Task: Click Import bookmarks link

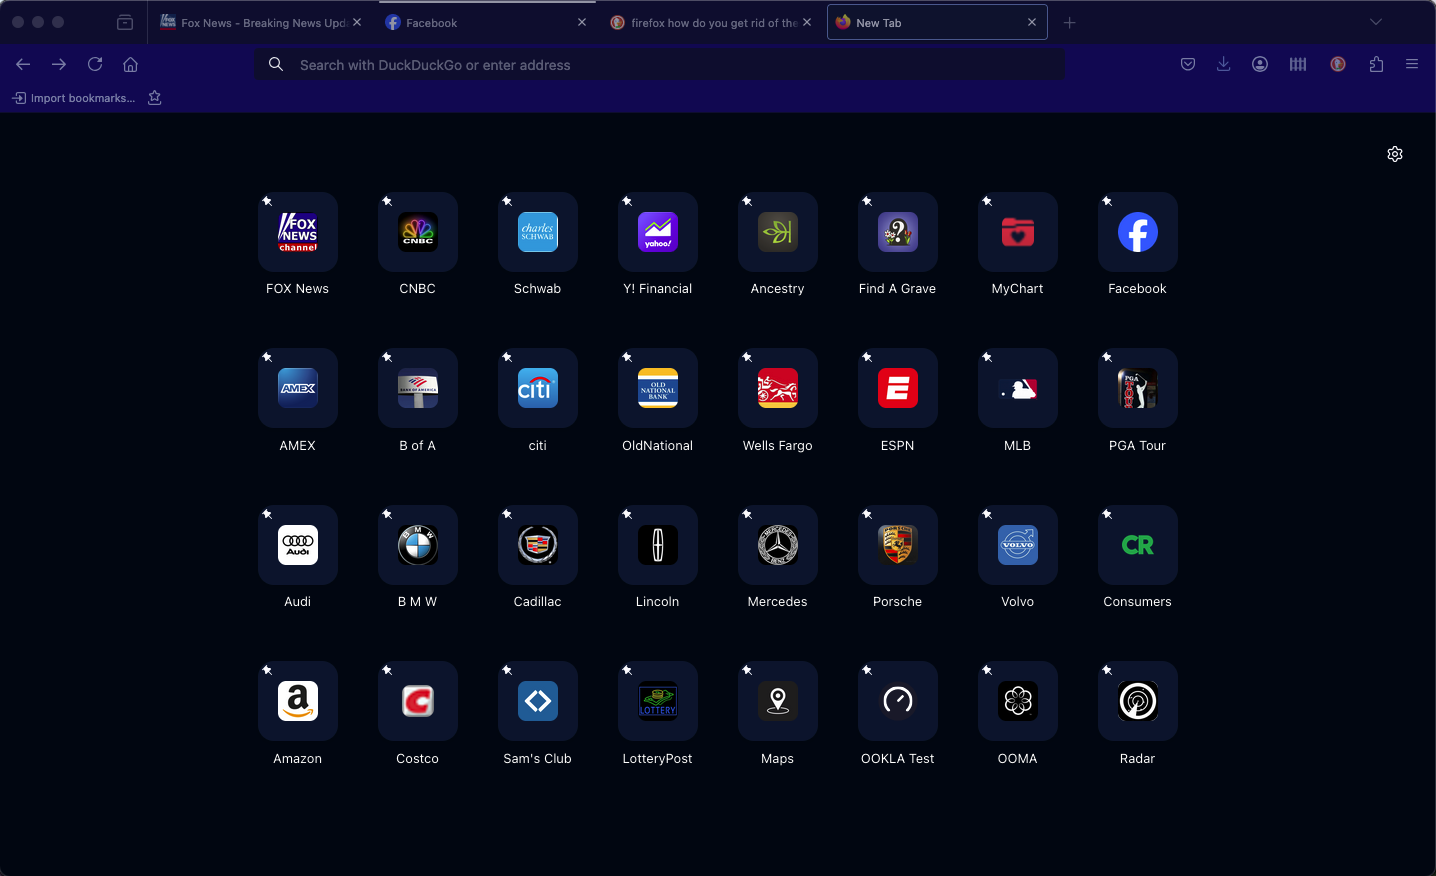Action: (x=74, y=98)
